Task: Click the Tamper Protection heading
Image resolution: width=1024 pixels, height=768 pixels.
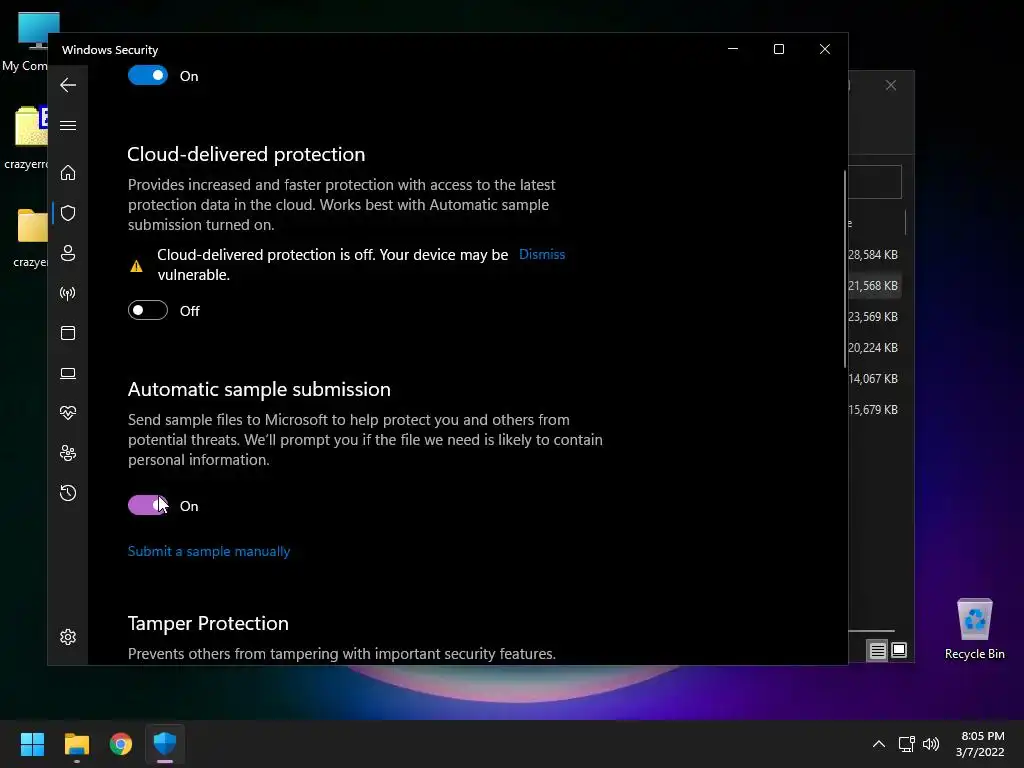Action: [208, 623]
